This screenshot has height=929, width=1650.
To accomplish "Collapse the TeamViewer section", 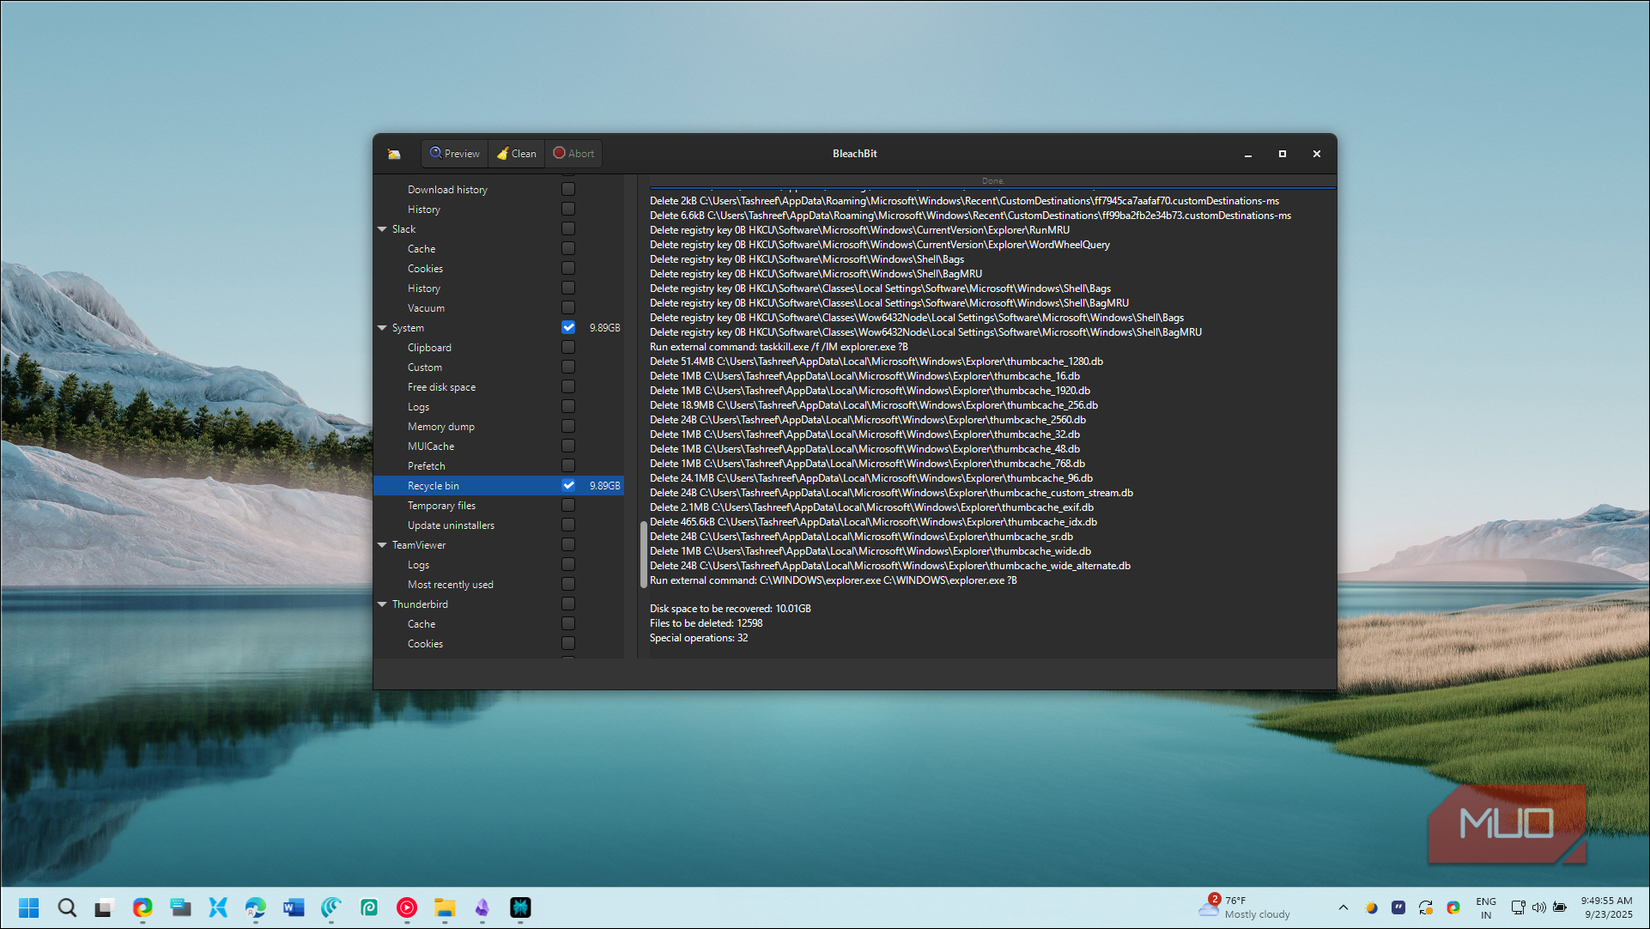I will (382, 545).
